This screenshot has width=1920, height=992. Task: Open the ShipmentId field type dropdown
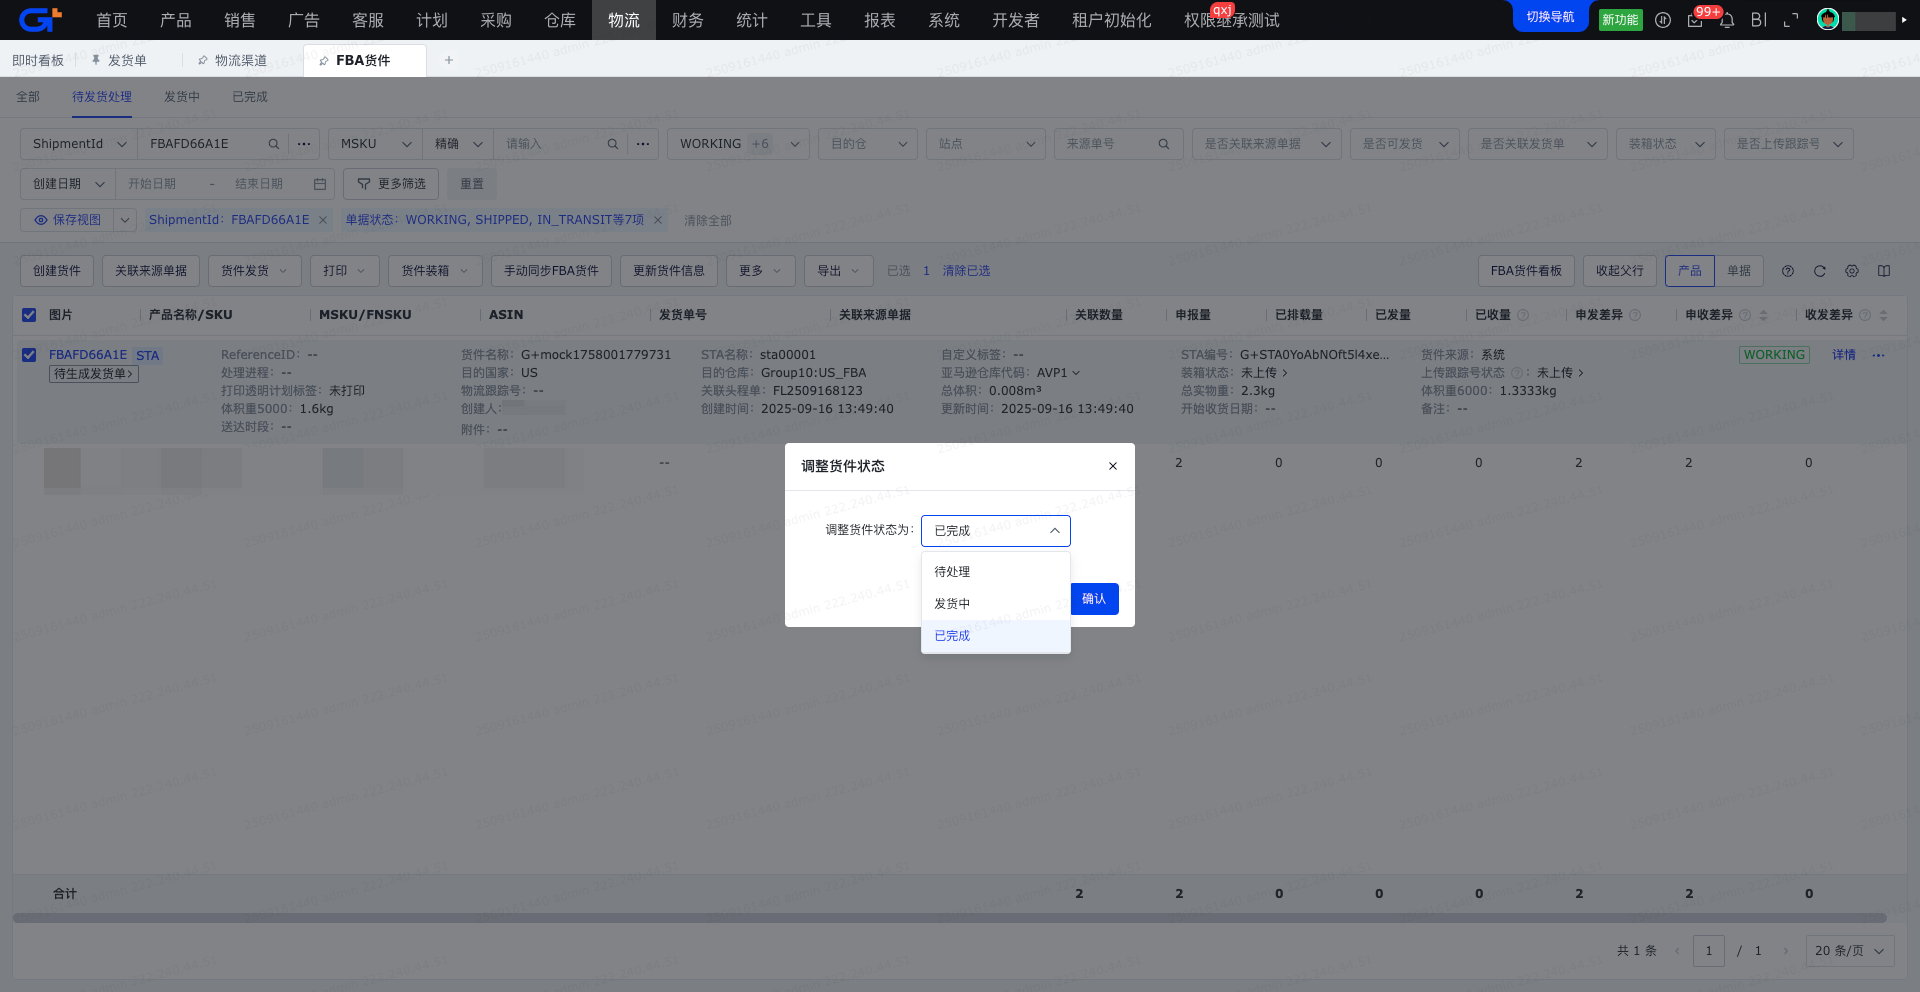79,144
